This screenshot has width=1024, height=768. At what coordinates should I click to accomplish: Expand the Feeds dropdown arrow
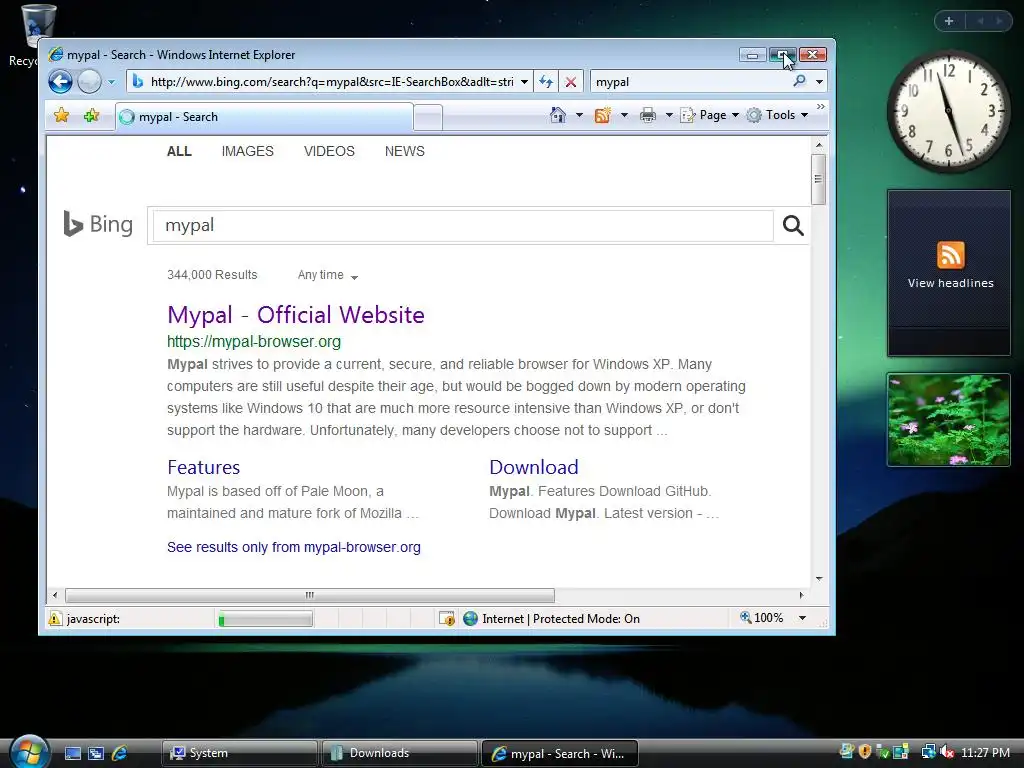pos(624,115)
